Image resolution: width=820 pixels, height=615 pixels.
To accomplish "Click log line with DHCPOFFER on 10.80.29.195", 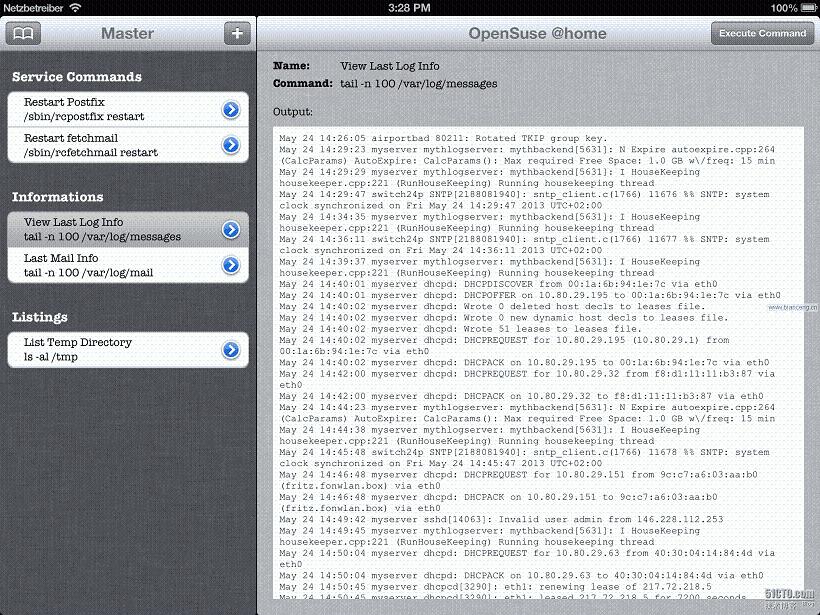I will click(x=530, y=295).
